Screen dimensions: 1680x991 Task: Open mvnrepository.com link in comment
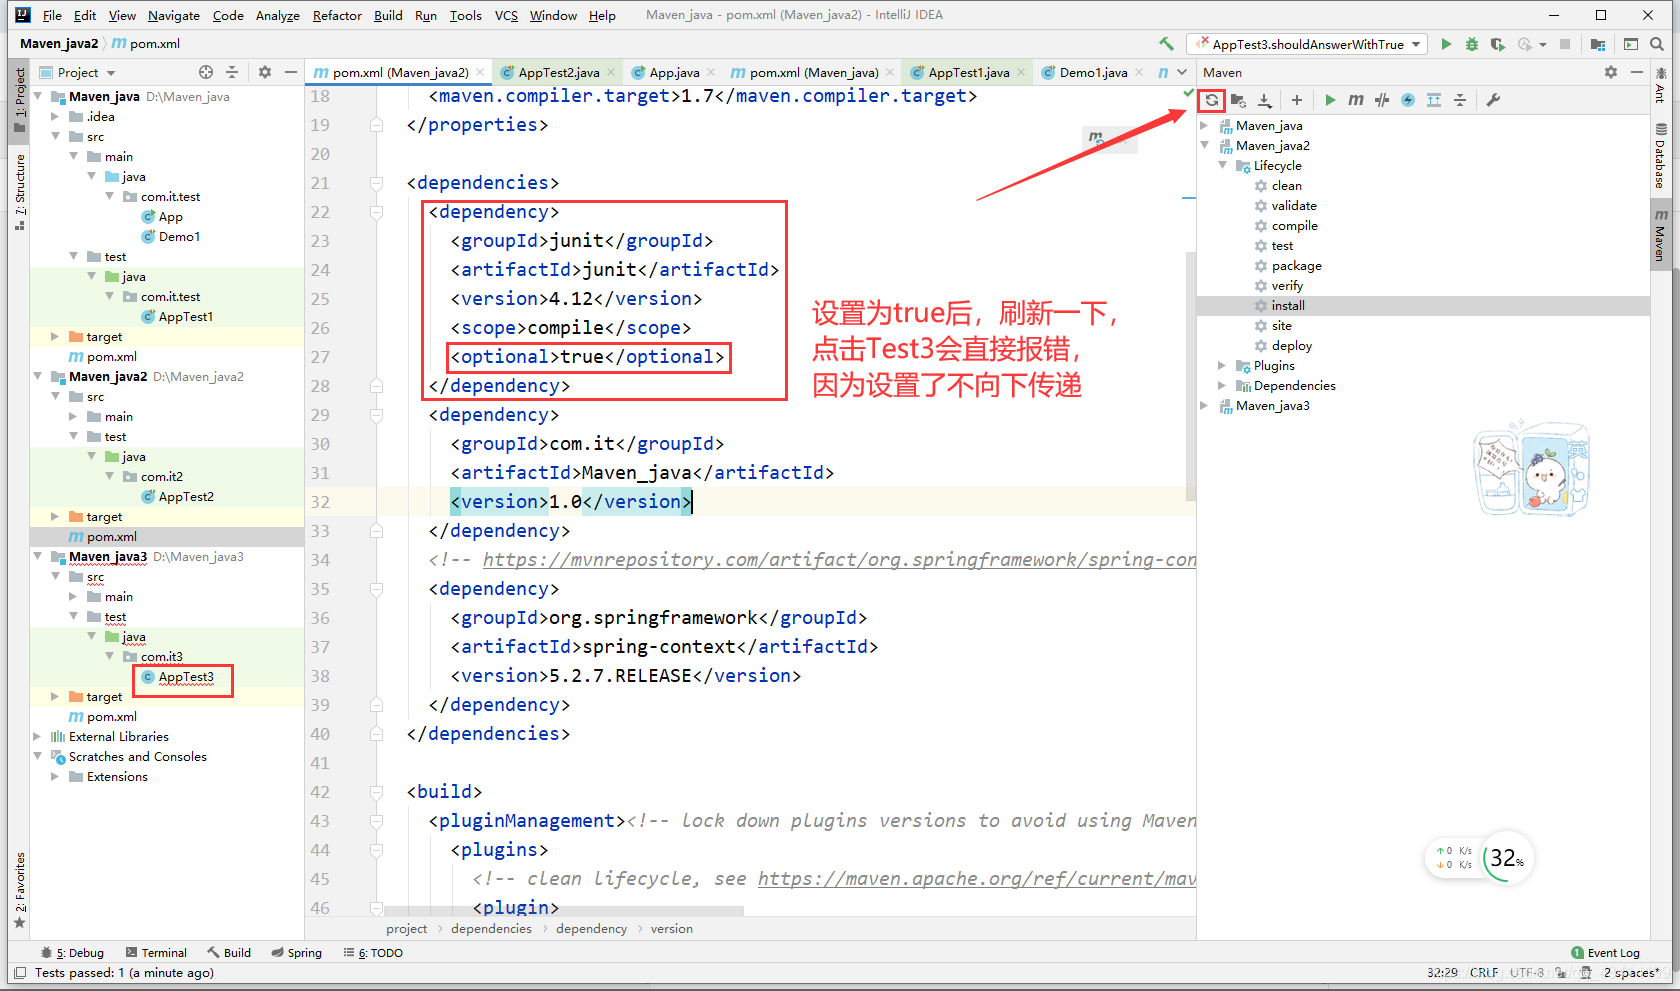(x=839, y=560)
